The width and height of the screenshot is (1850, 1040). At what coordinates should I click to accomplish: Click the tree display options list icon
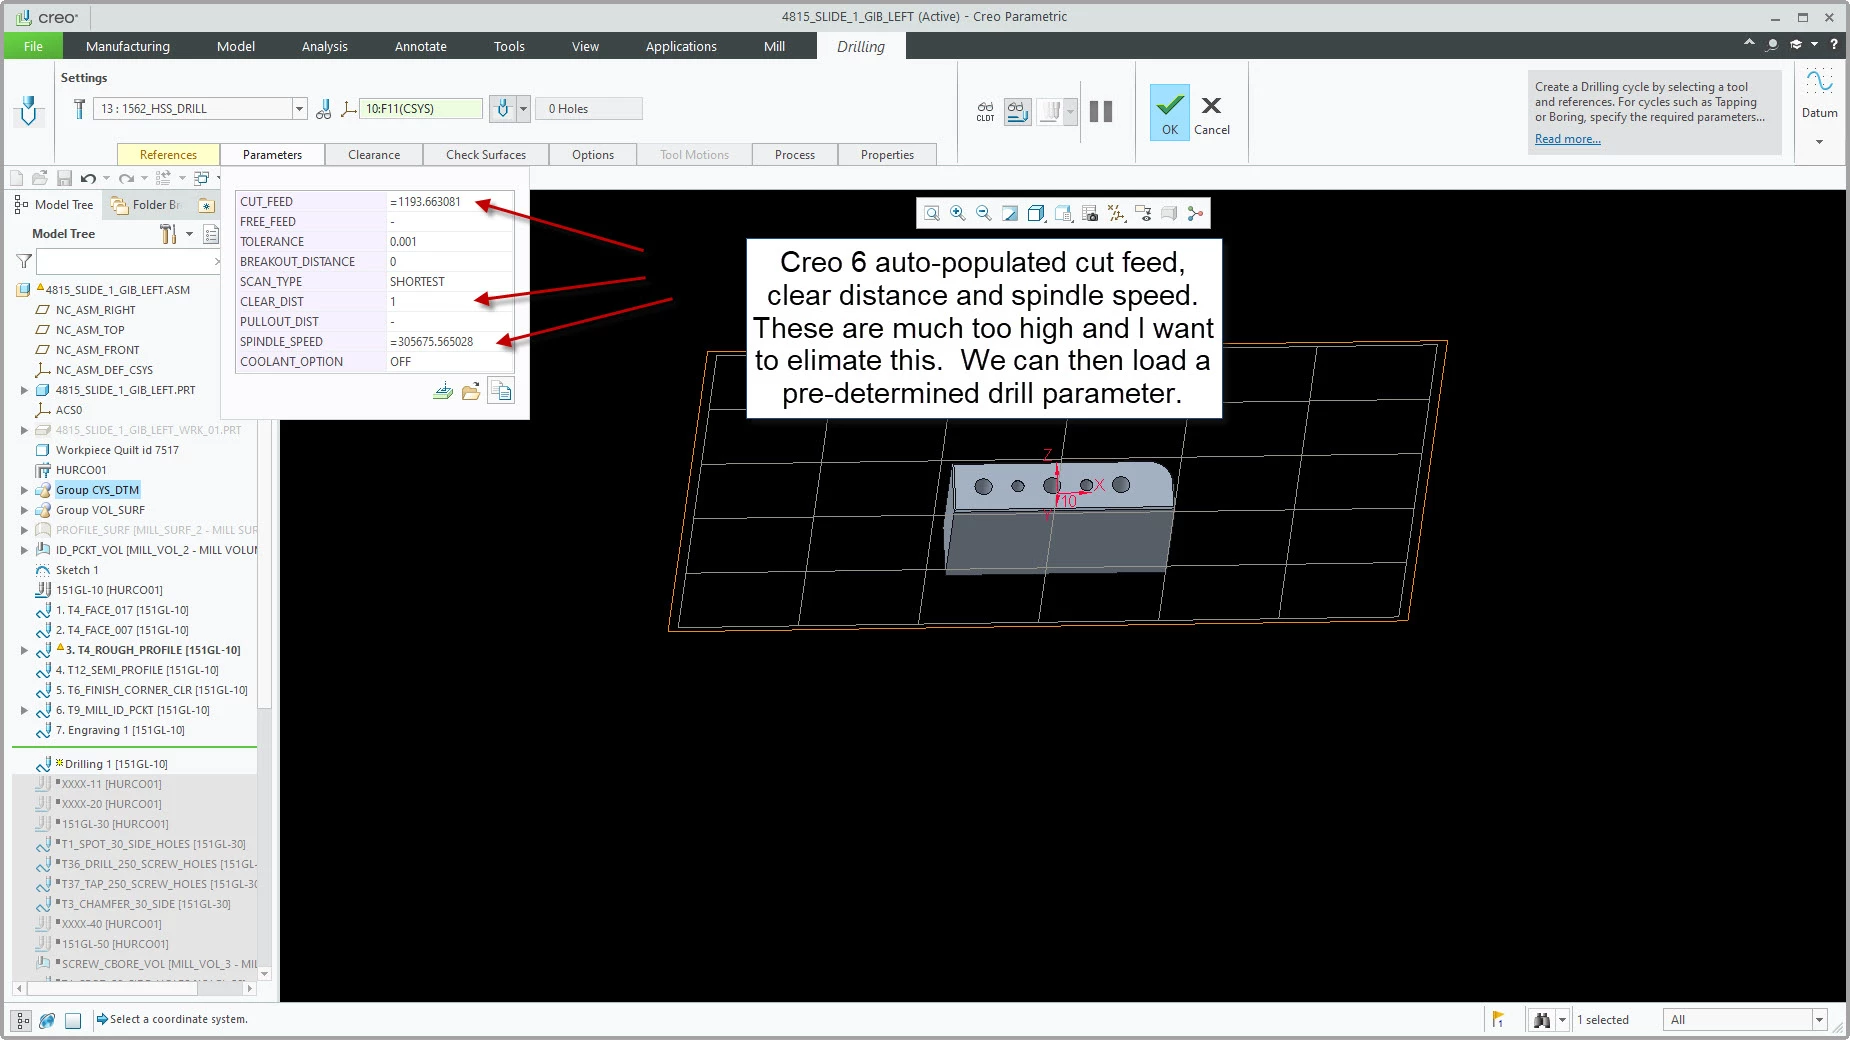point(211,234)
